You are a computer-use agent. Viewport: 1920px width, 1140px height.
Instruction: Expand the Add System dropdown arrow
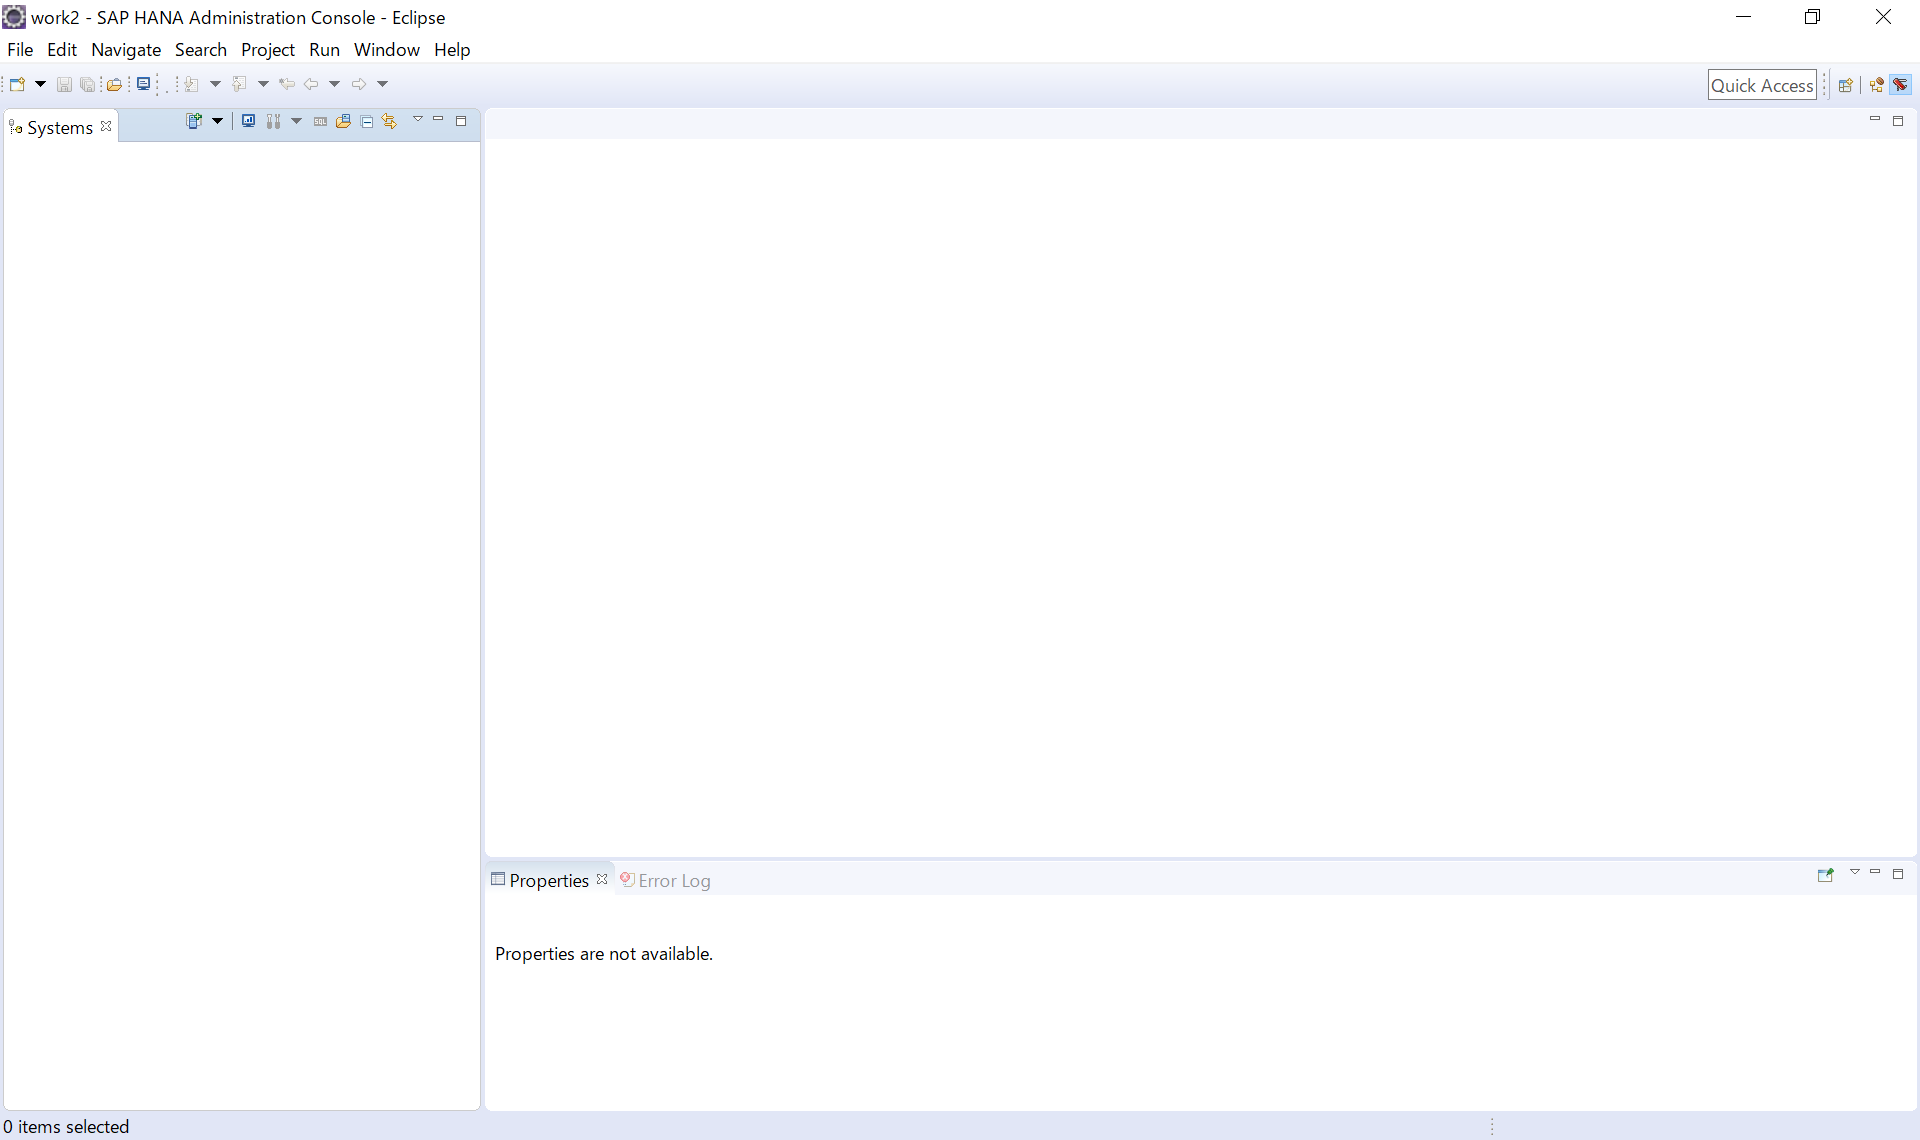click(217, 121)
